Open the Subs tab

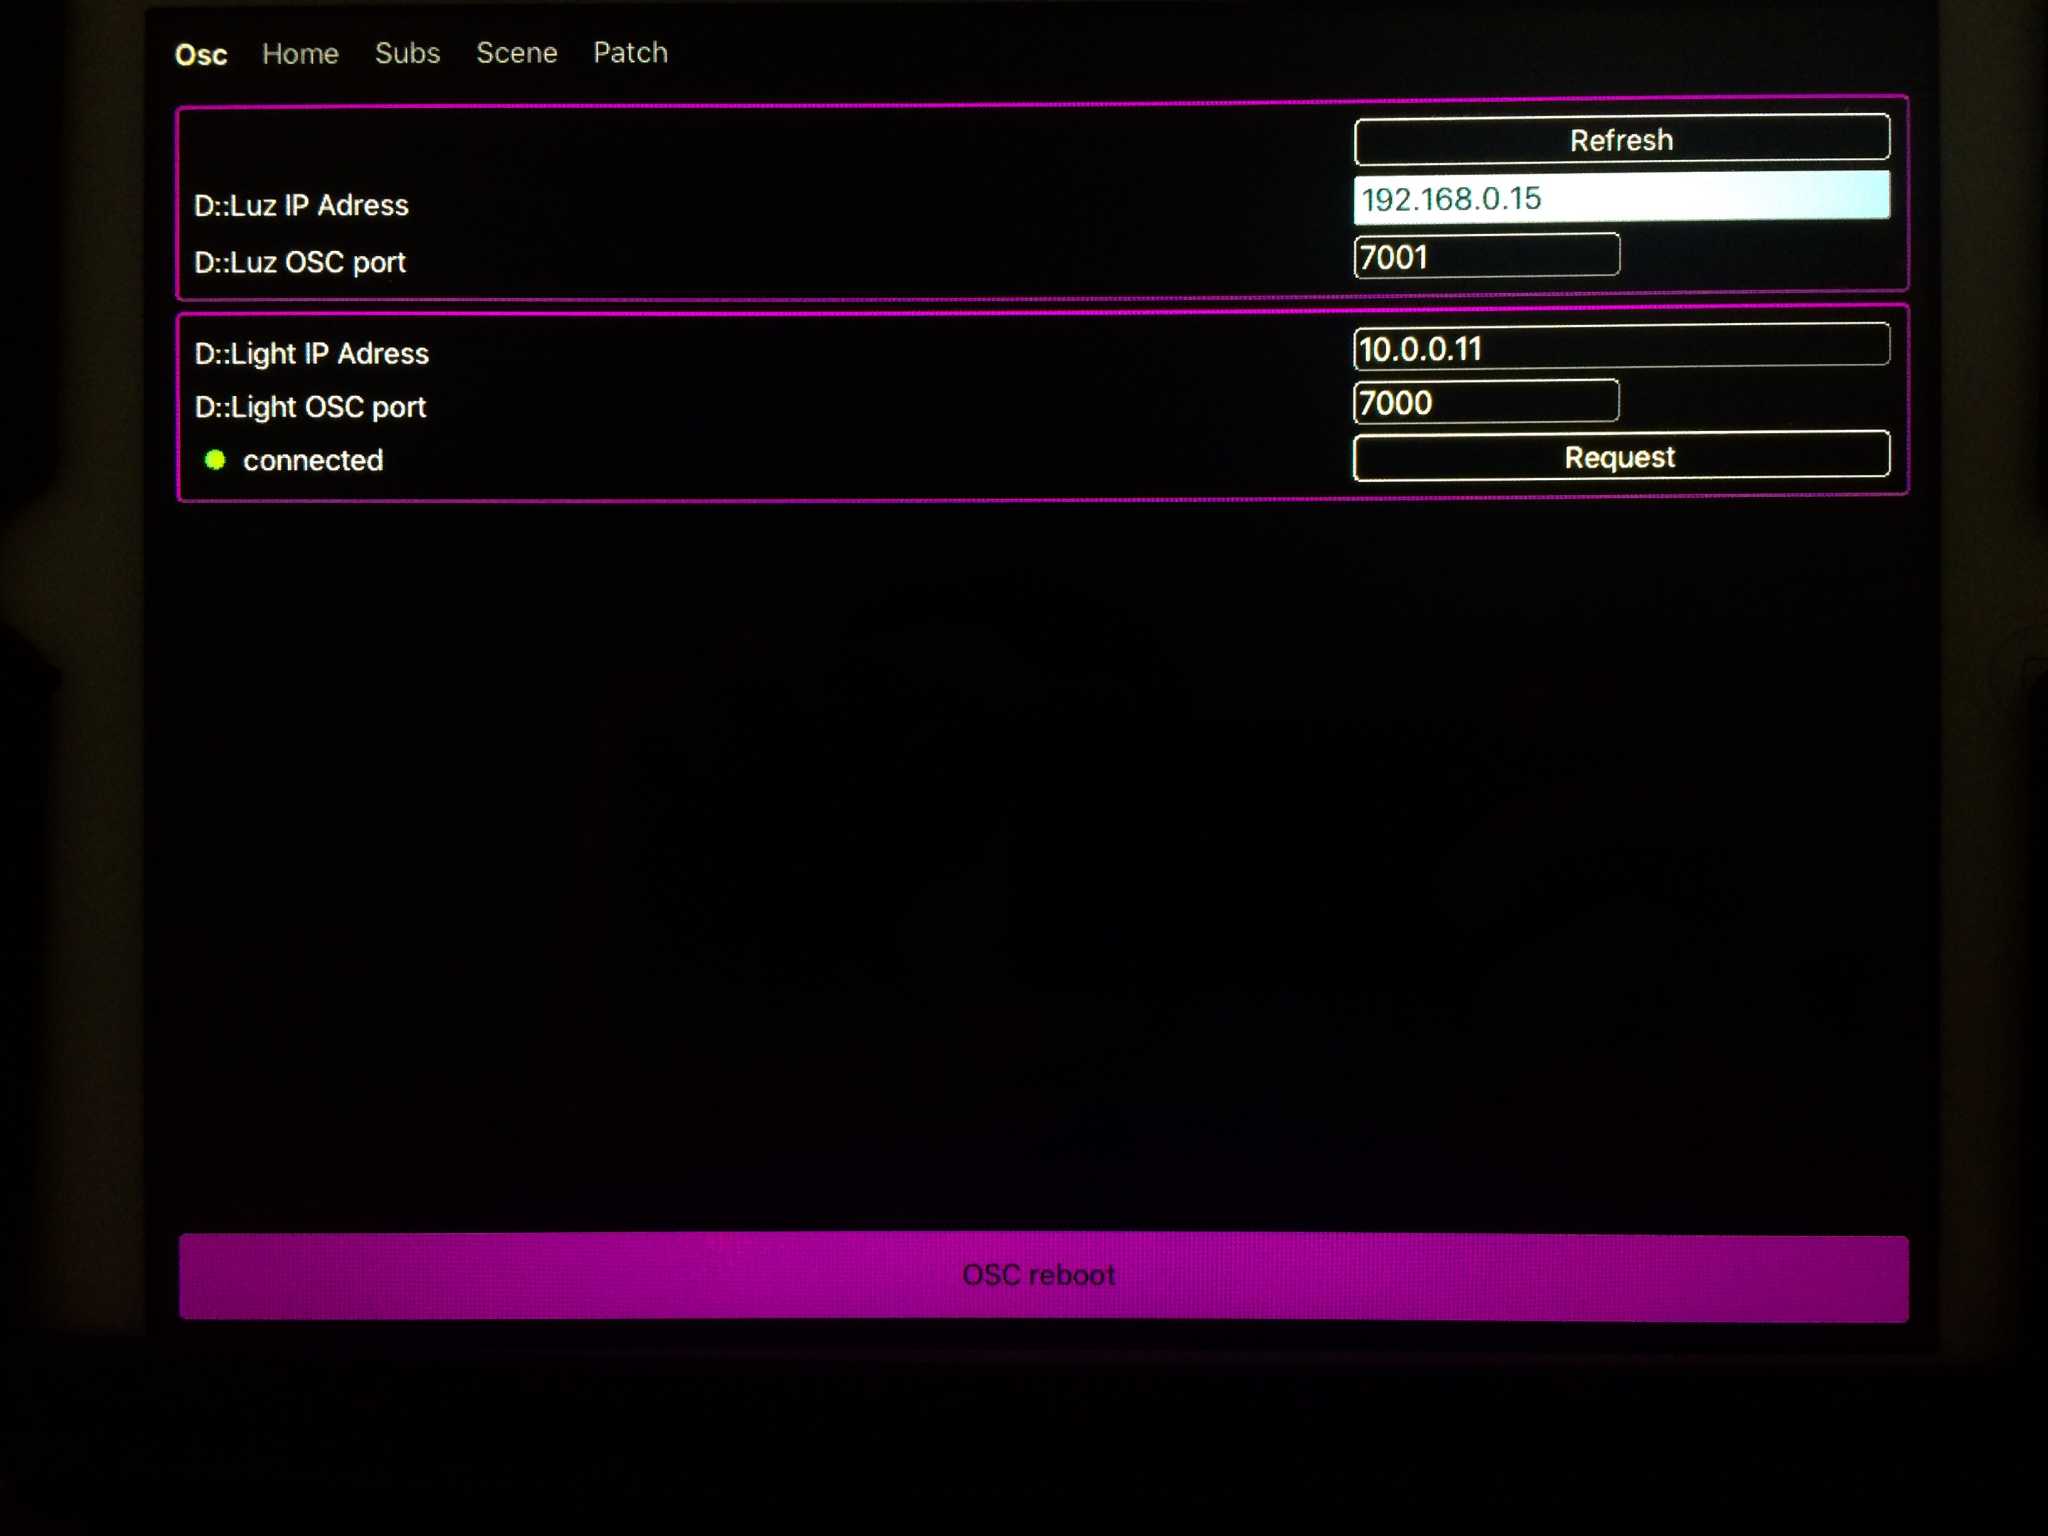coord(407,53)
